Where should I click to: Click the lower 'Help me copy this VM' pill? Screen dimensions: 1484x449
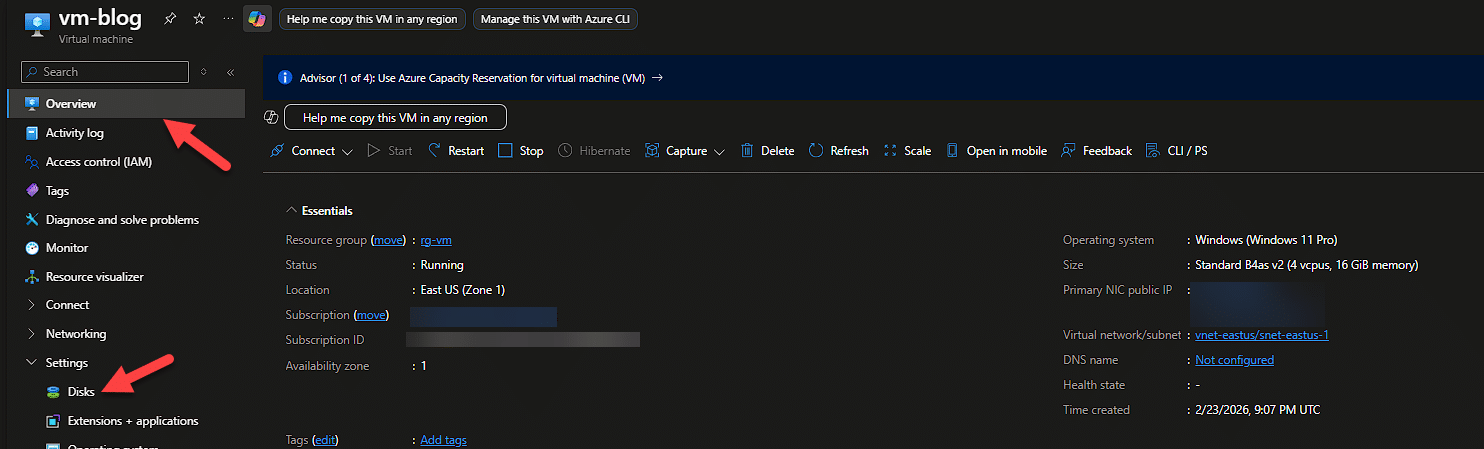[x=395, y=118]
